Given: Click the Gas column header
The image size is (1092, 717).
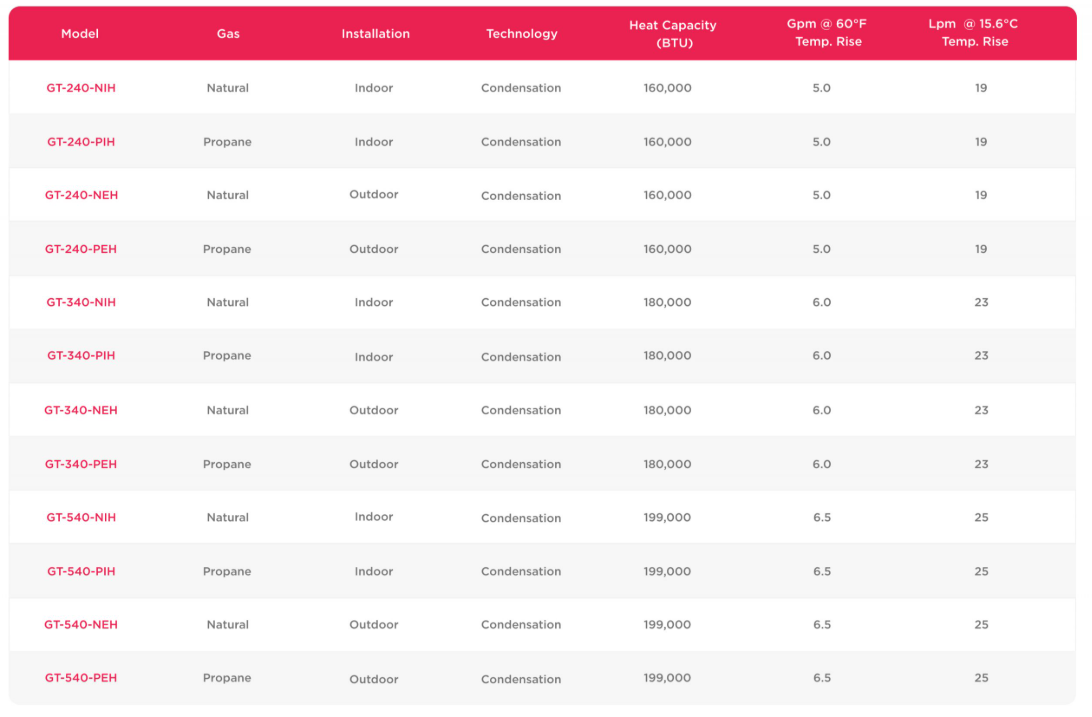Looking at the screenshot, I should (228, 34).
